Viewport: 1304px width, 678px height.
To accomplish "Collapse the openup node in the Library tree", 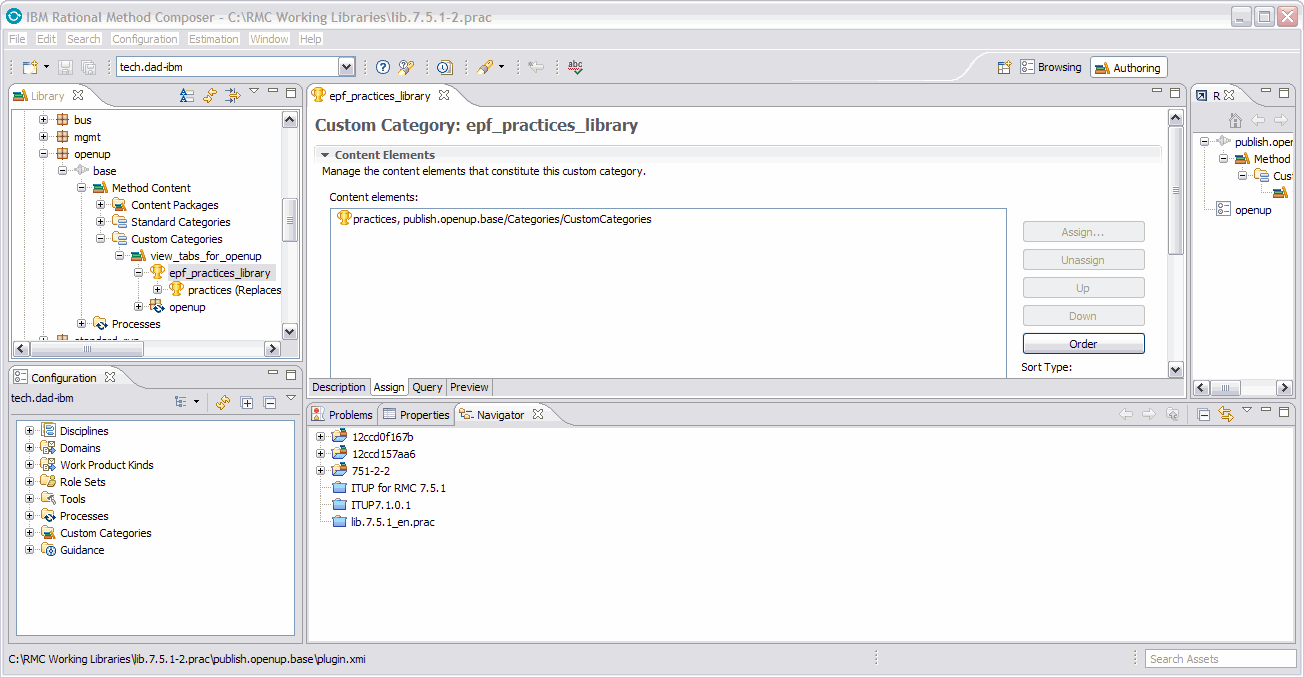I will [x=44, y=154].
